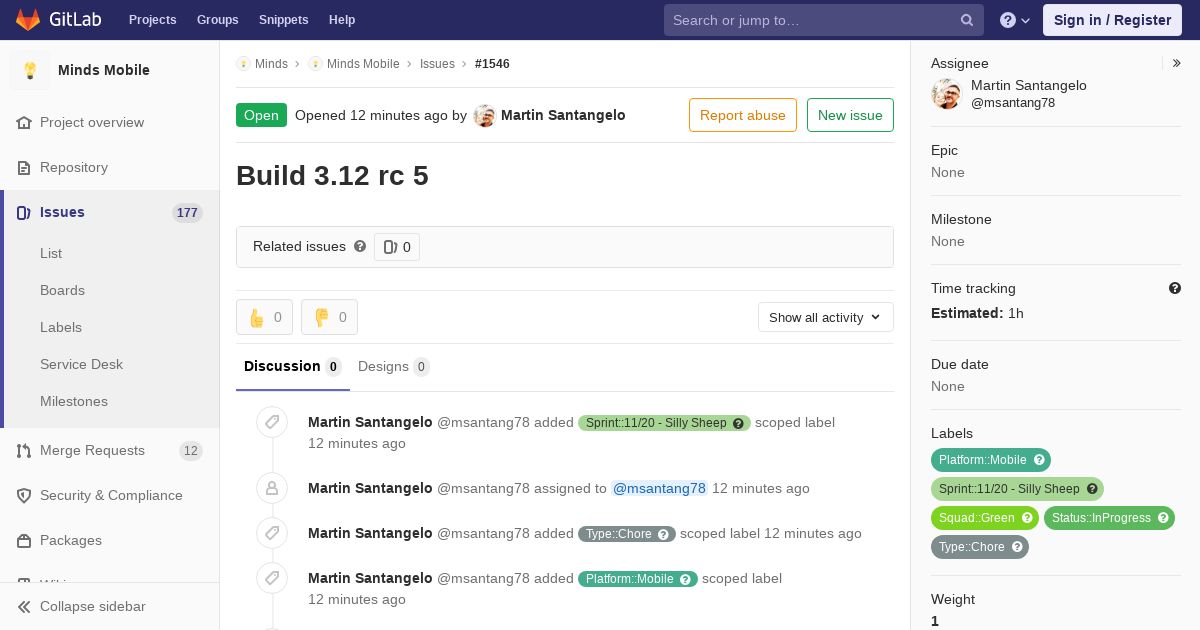Click the thumbs up reaction

264,317
